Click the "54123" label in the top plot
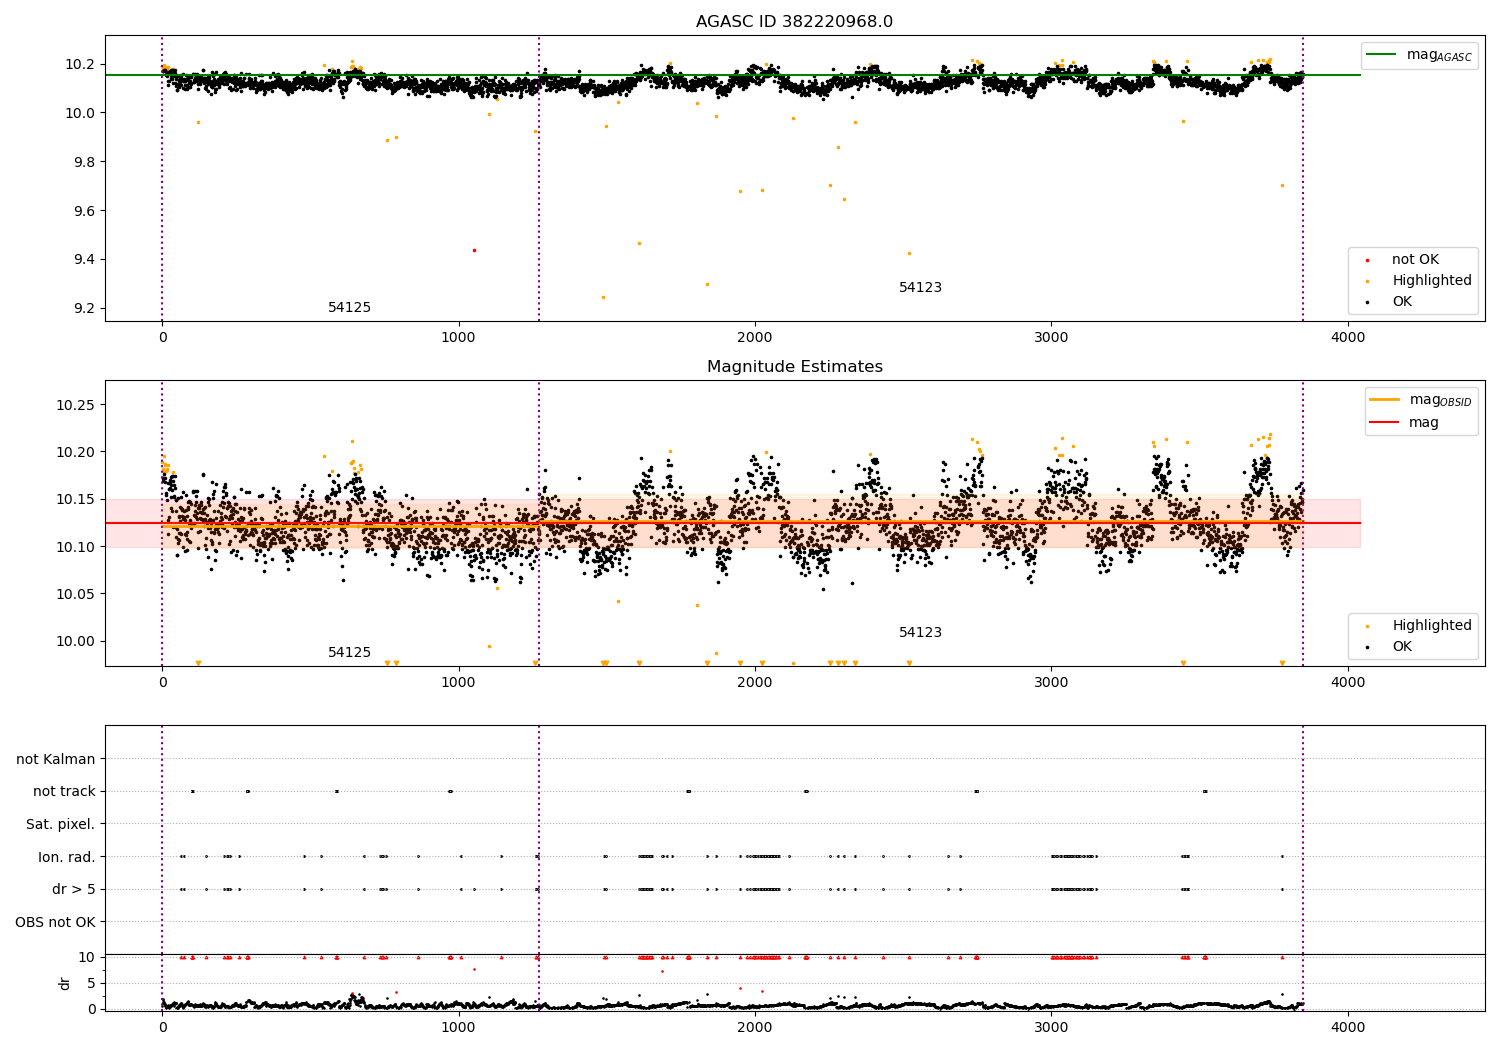This screenshot has width=1500, height=1050. point(920,288)
